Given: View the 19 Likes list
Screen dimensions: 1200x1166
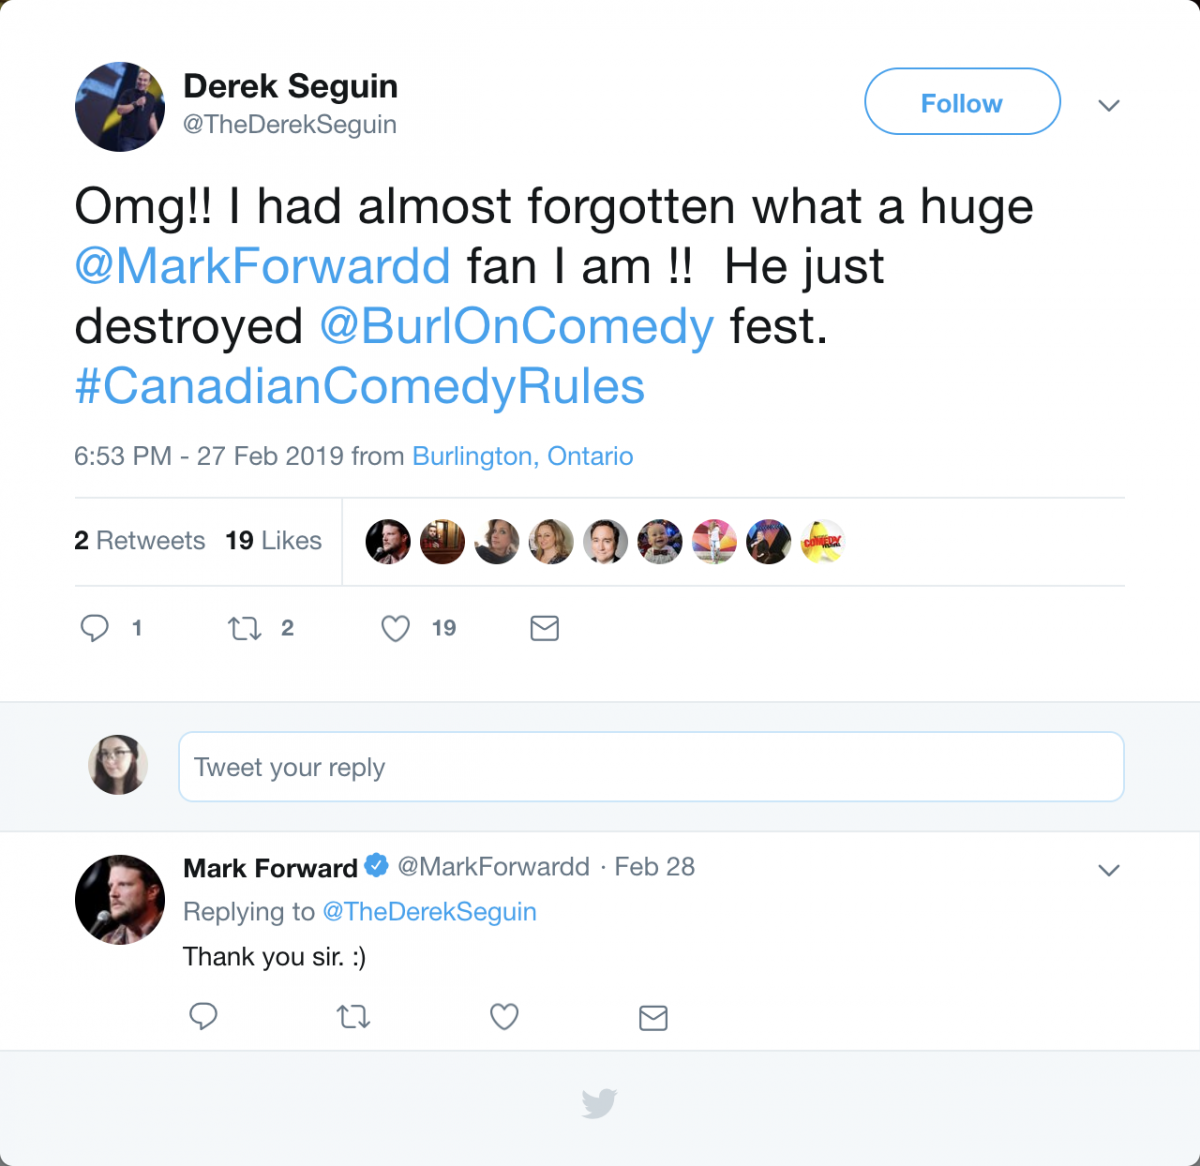Looking at the screenshot, I should (273, 541).
